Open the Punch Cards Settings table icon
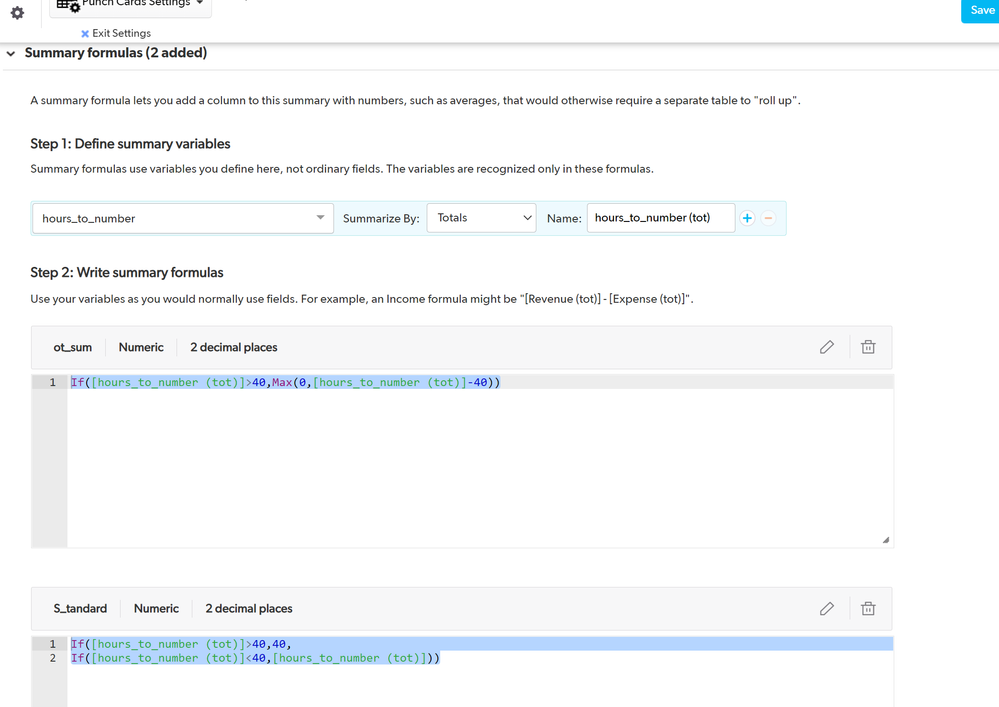This screenshot has height=707, width=999. (x=68, y=5)
